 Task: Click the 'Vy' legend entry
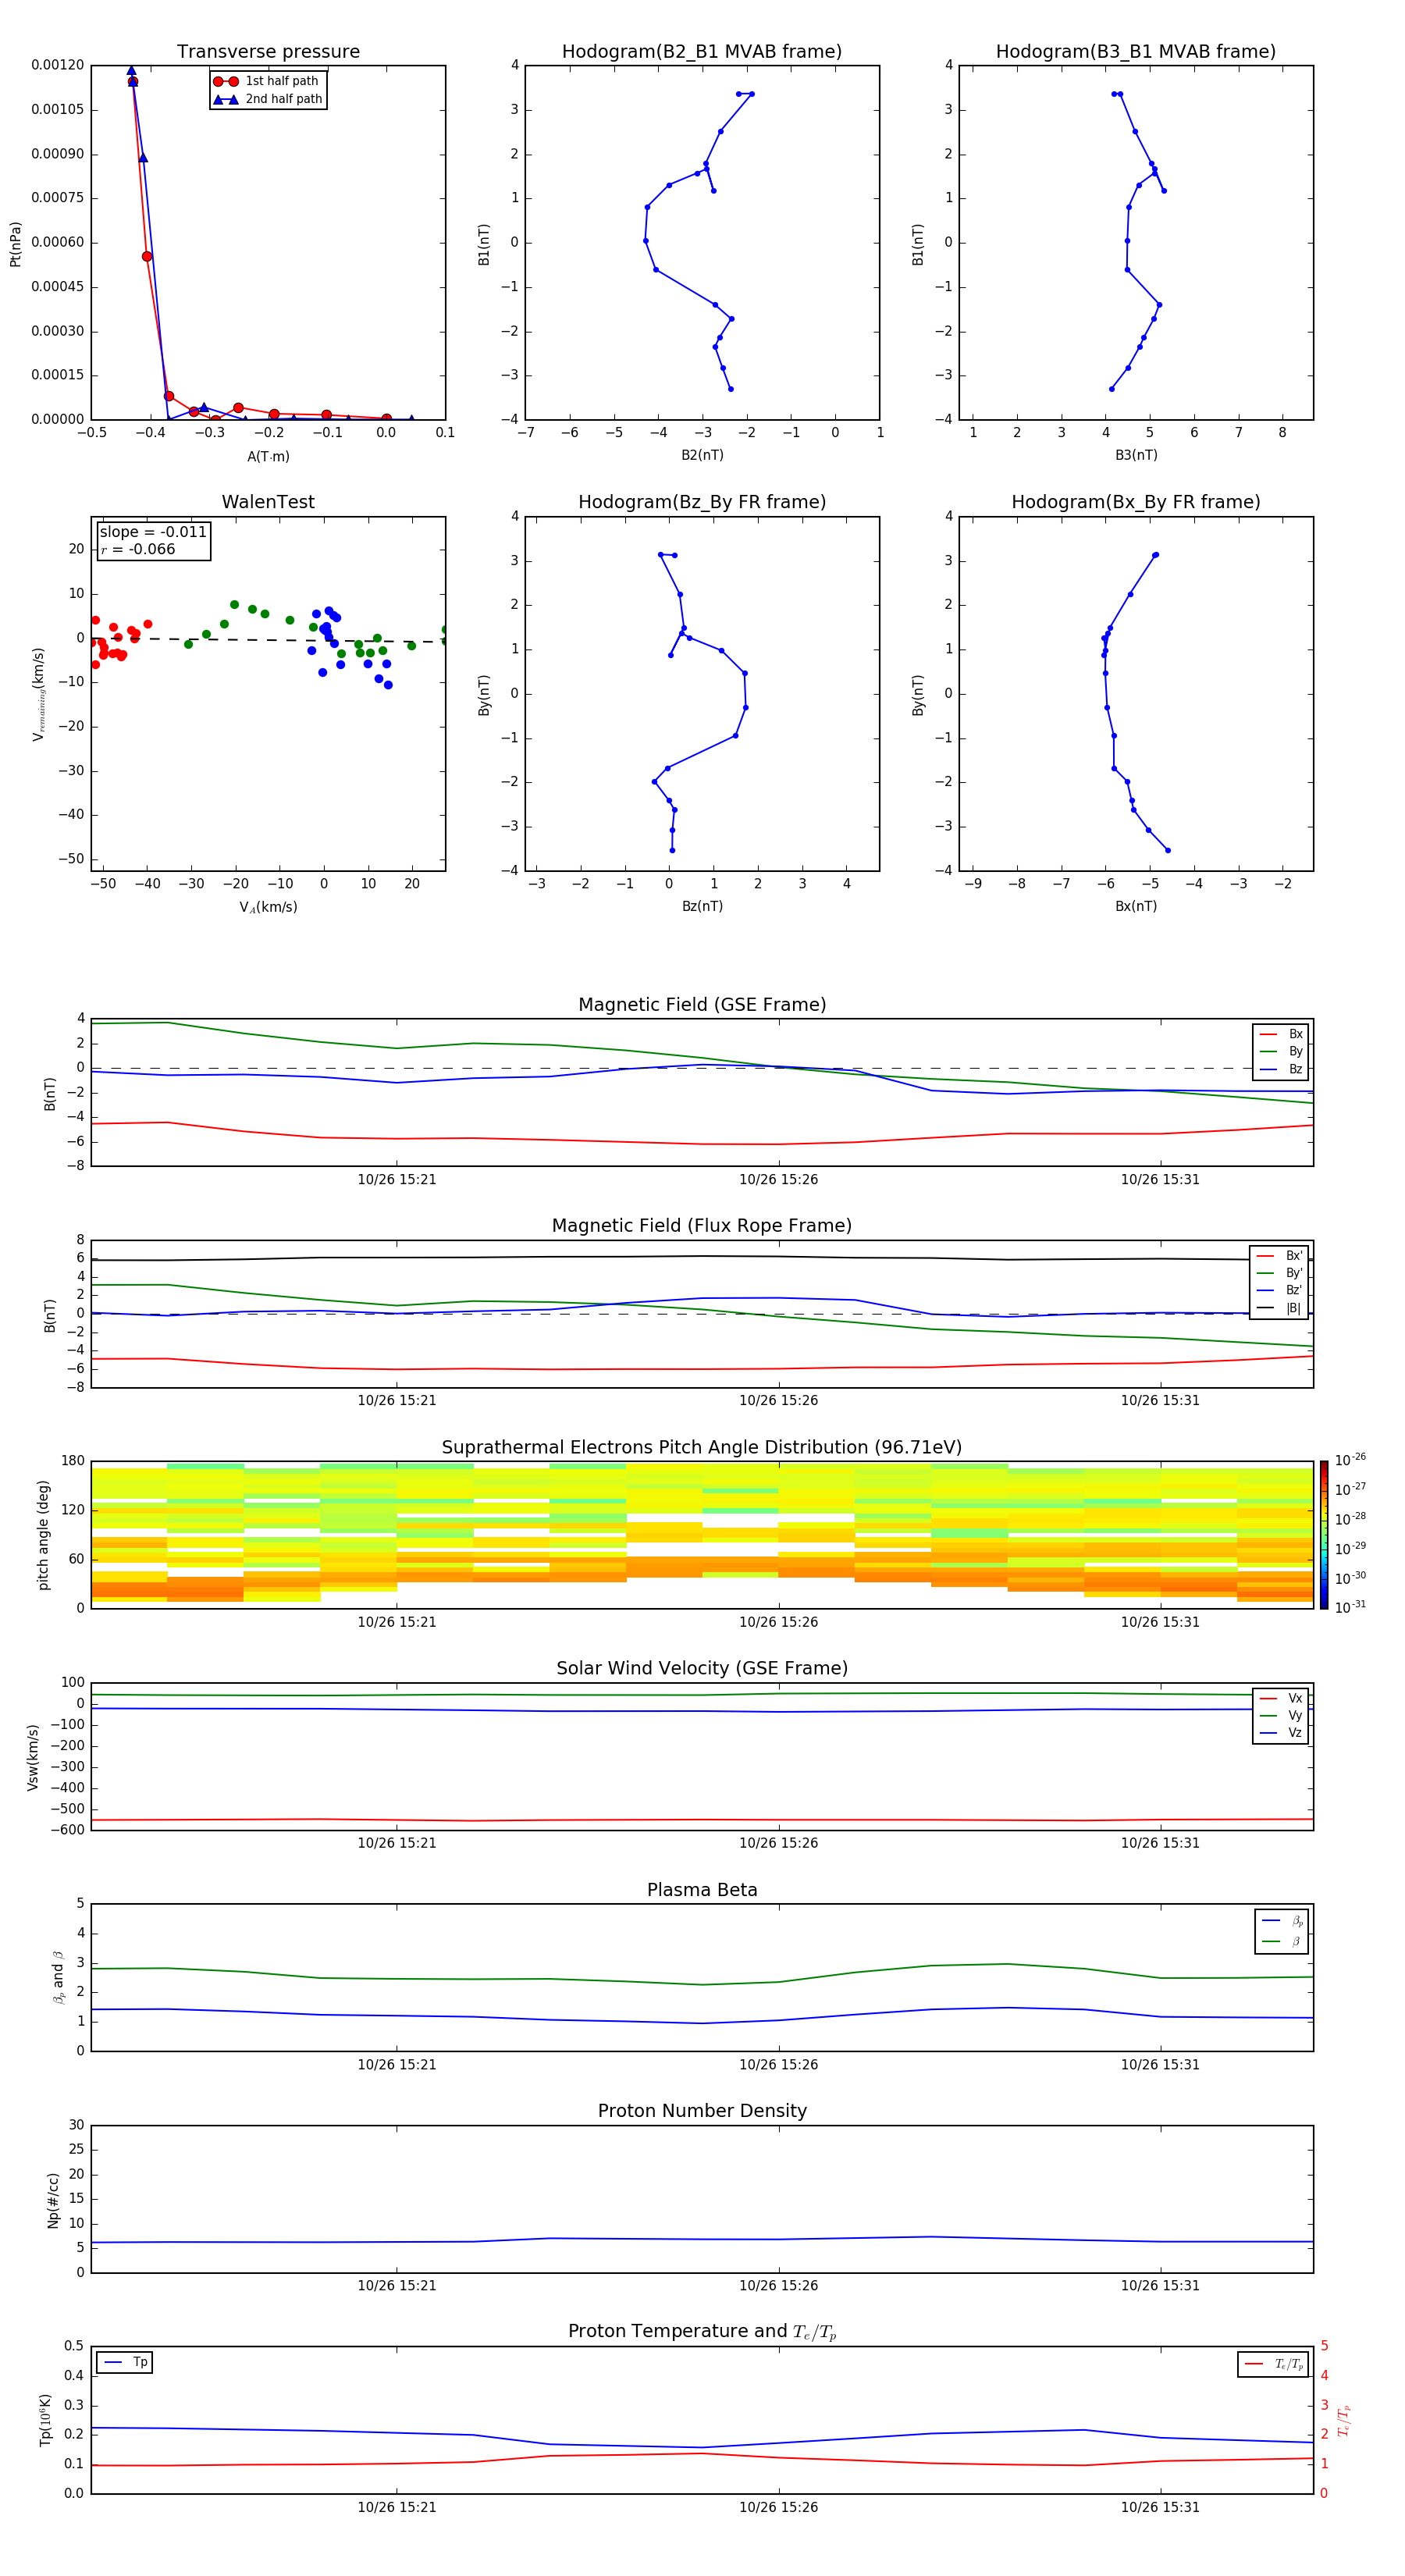pos(1282,1715)
